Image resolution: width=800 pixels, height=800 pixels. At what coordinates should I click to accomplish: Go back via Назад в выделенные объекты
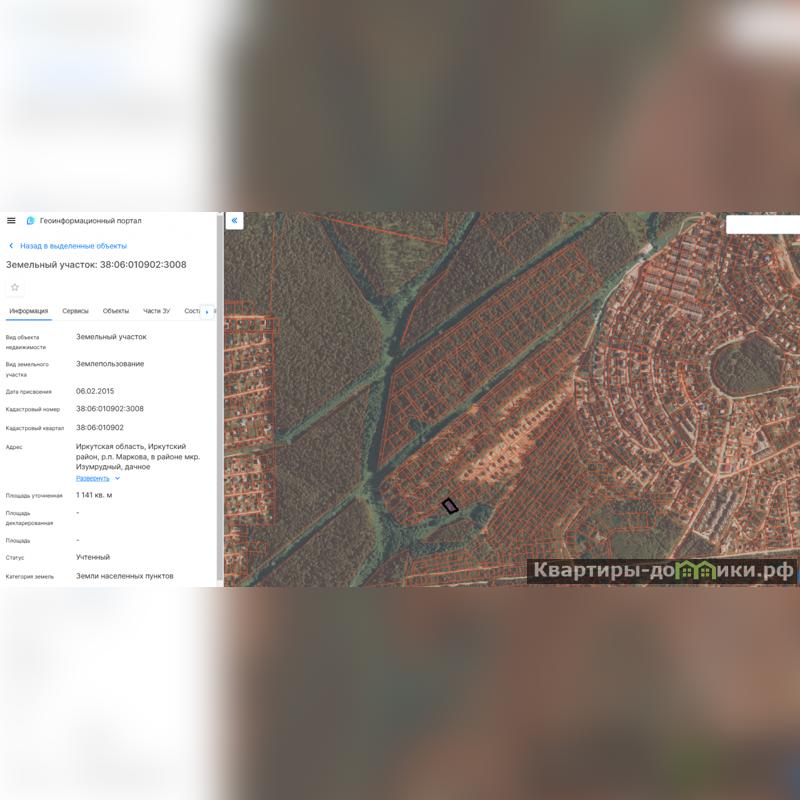[73, 246]
